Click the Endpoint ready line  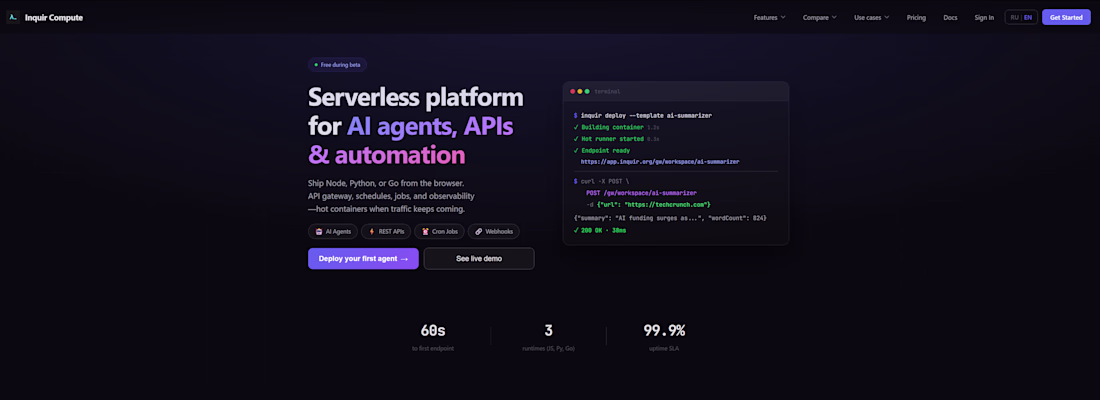tap(601, 150)
